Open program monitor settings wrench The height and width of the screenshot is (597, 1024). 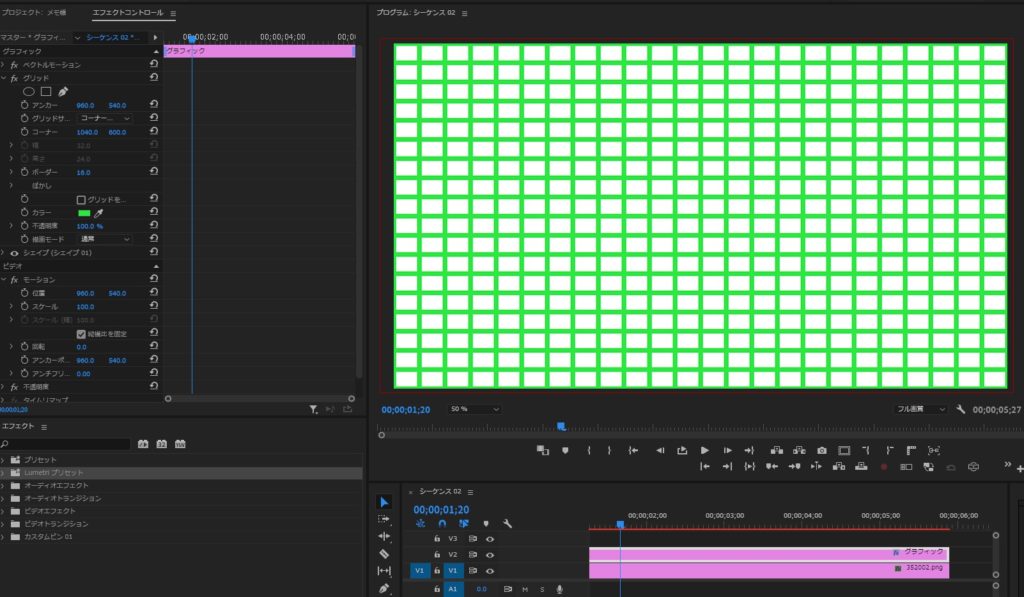coord(961,409)
